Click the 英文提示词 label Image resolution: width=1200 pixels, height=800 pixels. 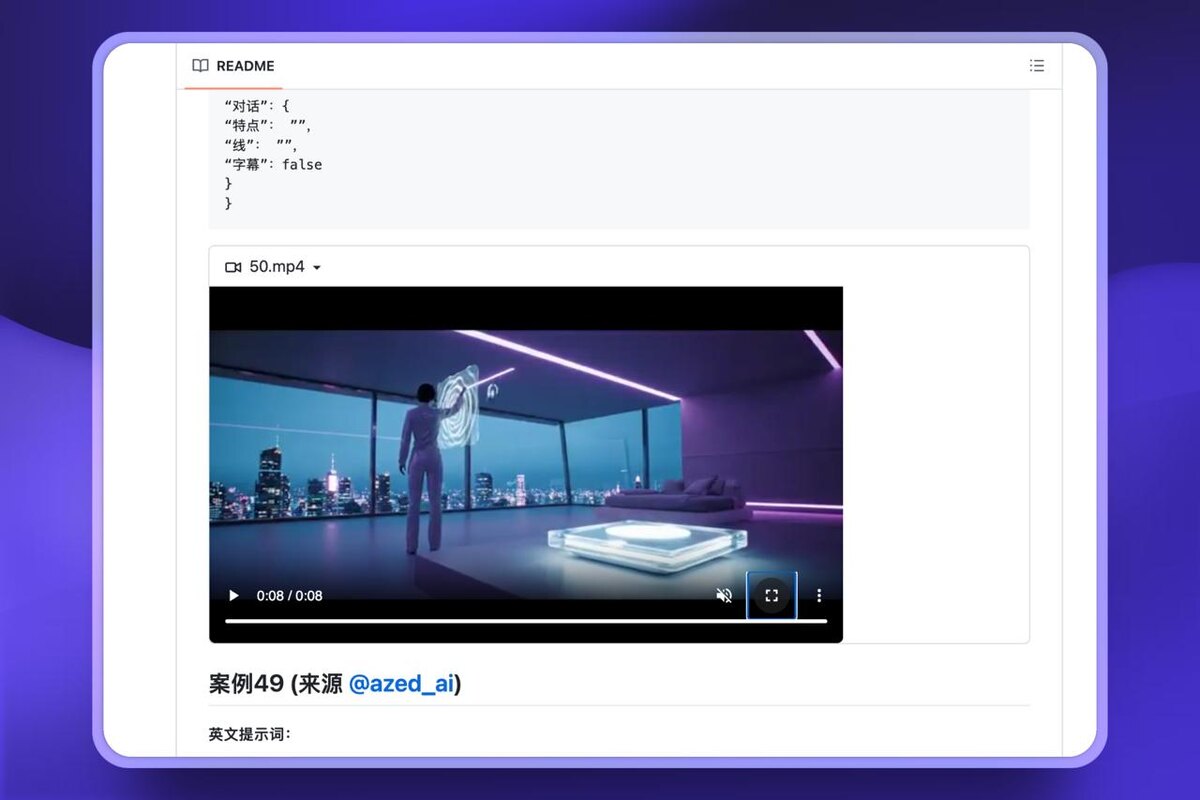point(250,734)
